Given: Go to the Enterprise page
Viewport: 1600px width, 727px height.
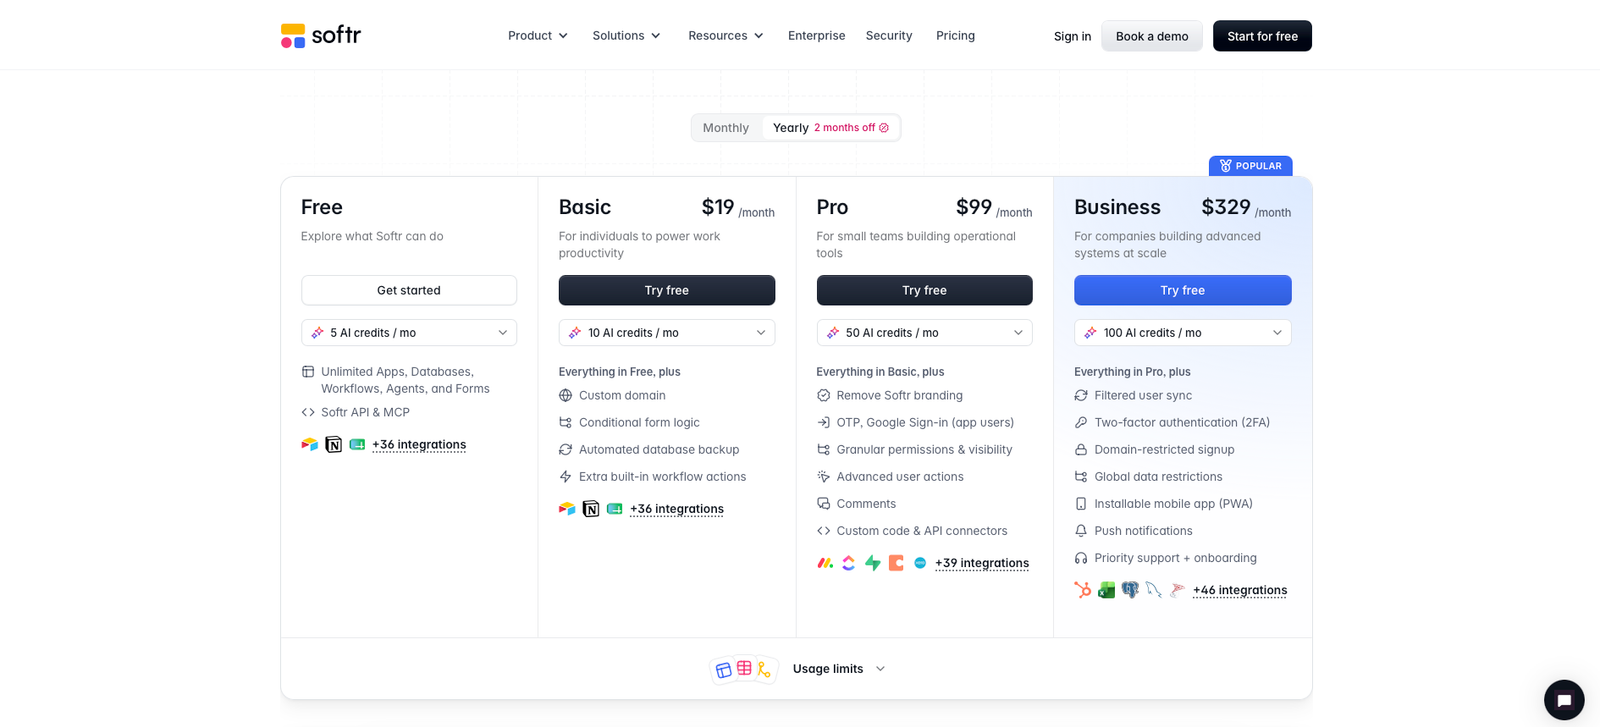Looking at the screenshot, I should (x=816, y=36).
